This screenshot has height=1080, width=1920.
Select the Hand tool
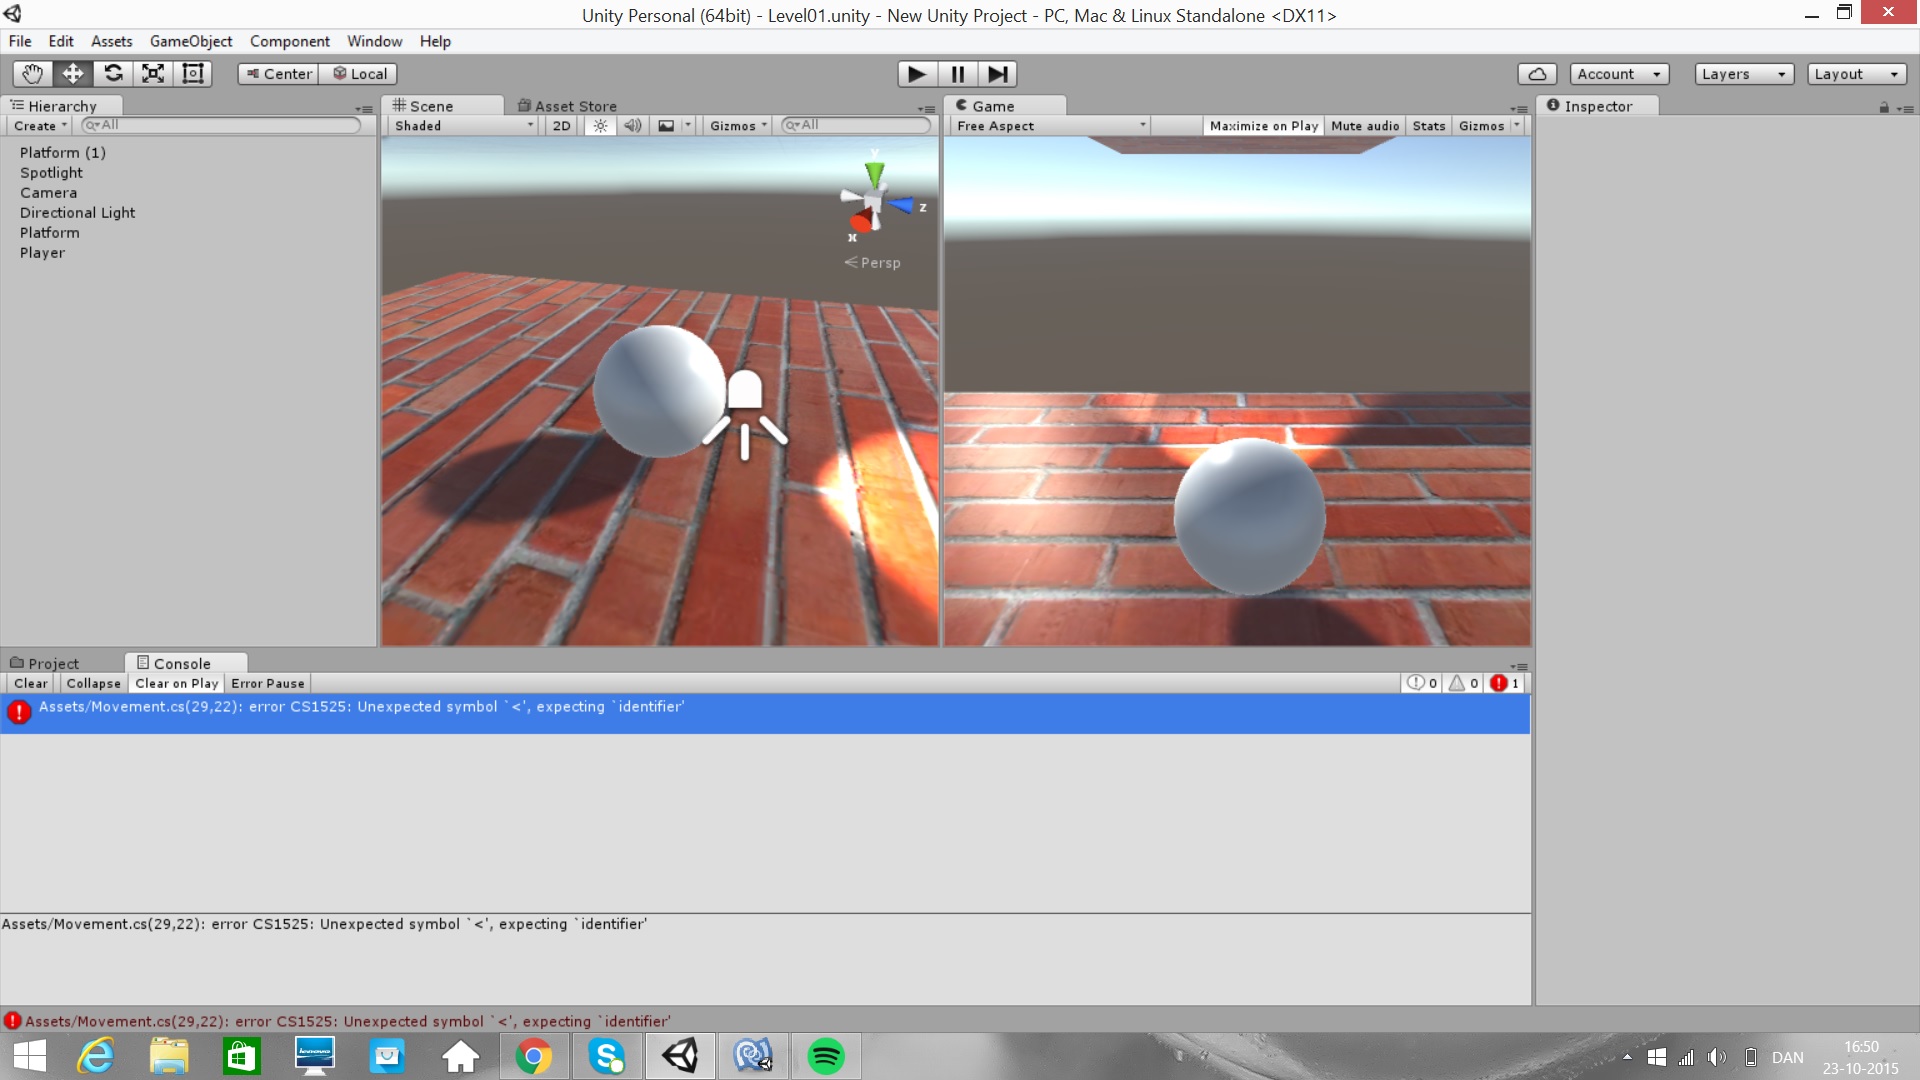pyautogui.click(x=33, y=74)
